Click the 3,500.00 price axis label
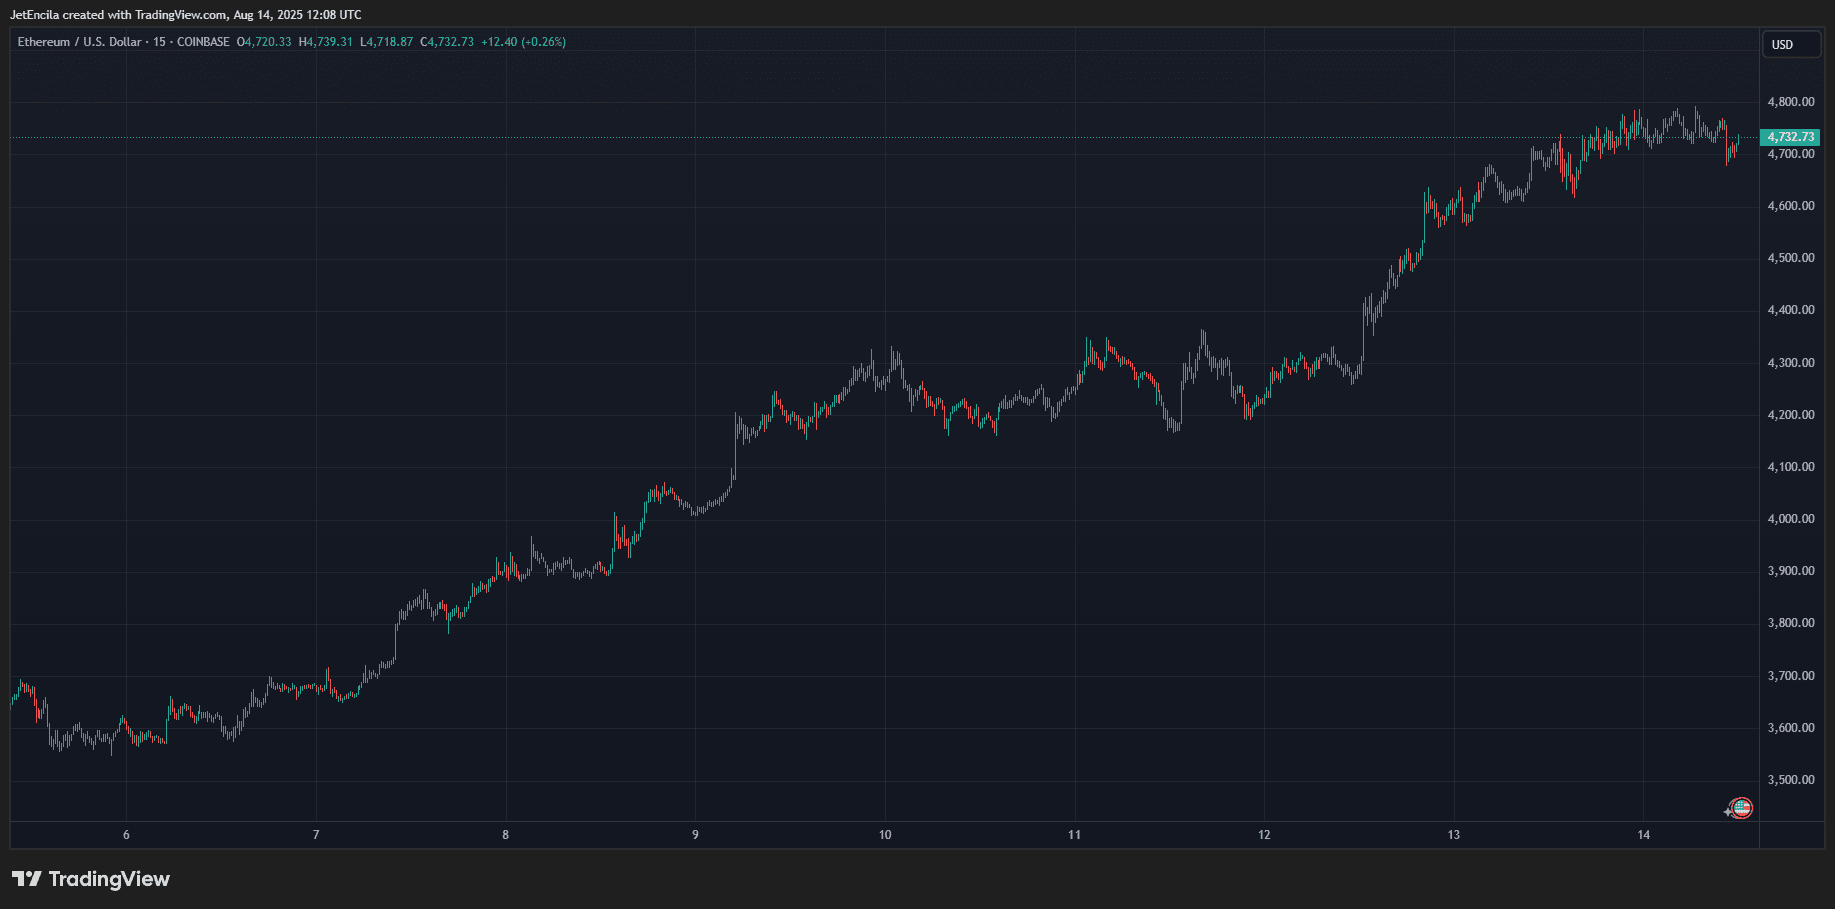 coord(1791,780)
